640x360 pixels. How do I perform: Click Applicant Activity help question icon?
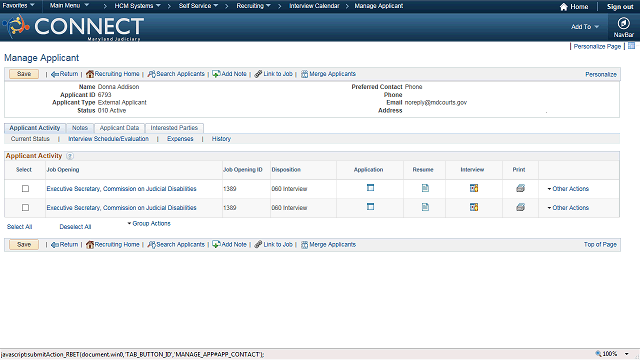click(70, 156)
